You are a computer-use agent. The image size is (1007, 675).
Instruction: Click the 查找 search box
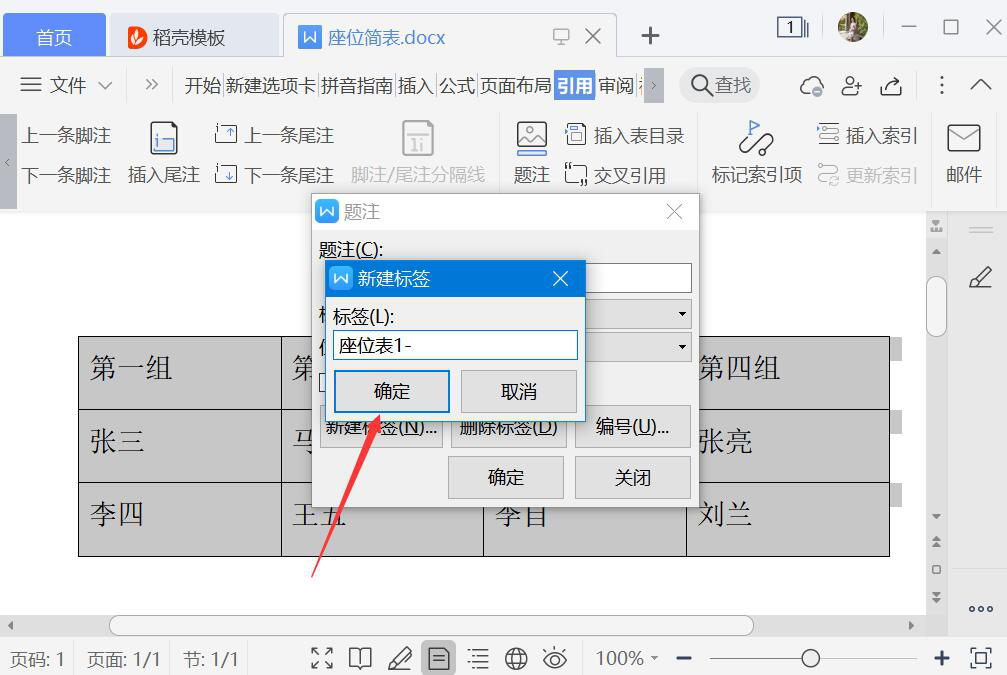[720, 85]
